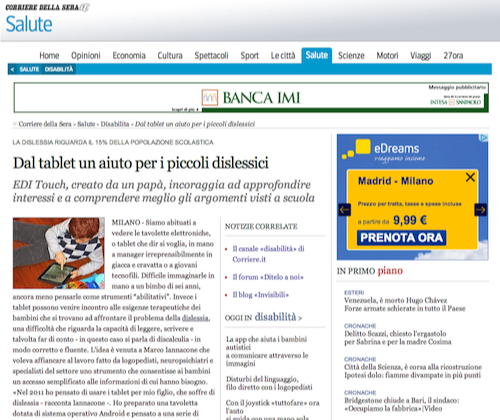Click the dislessia link in the article text
This screenshot has width=500, height=420.
[196, 318]
